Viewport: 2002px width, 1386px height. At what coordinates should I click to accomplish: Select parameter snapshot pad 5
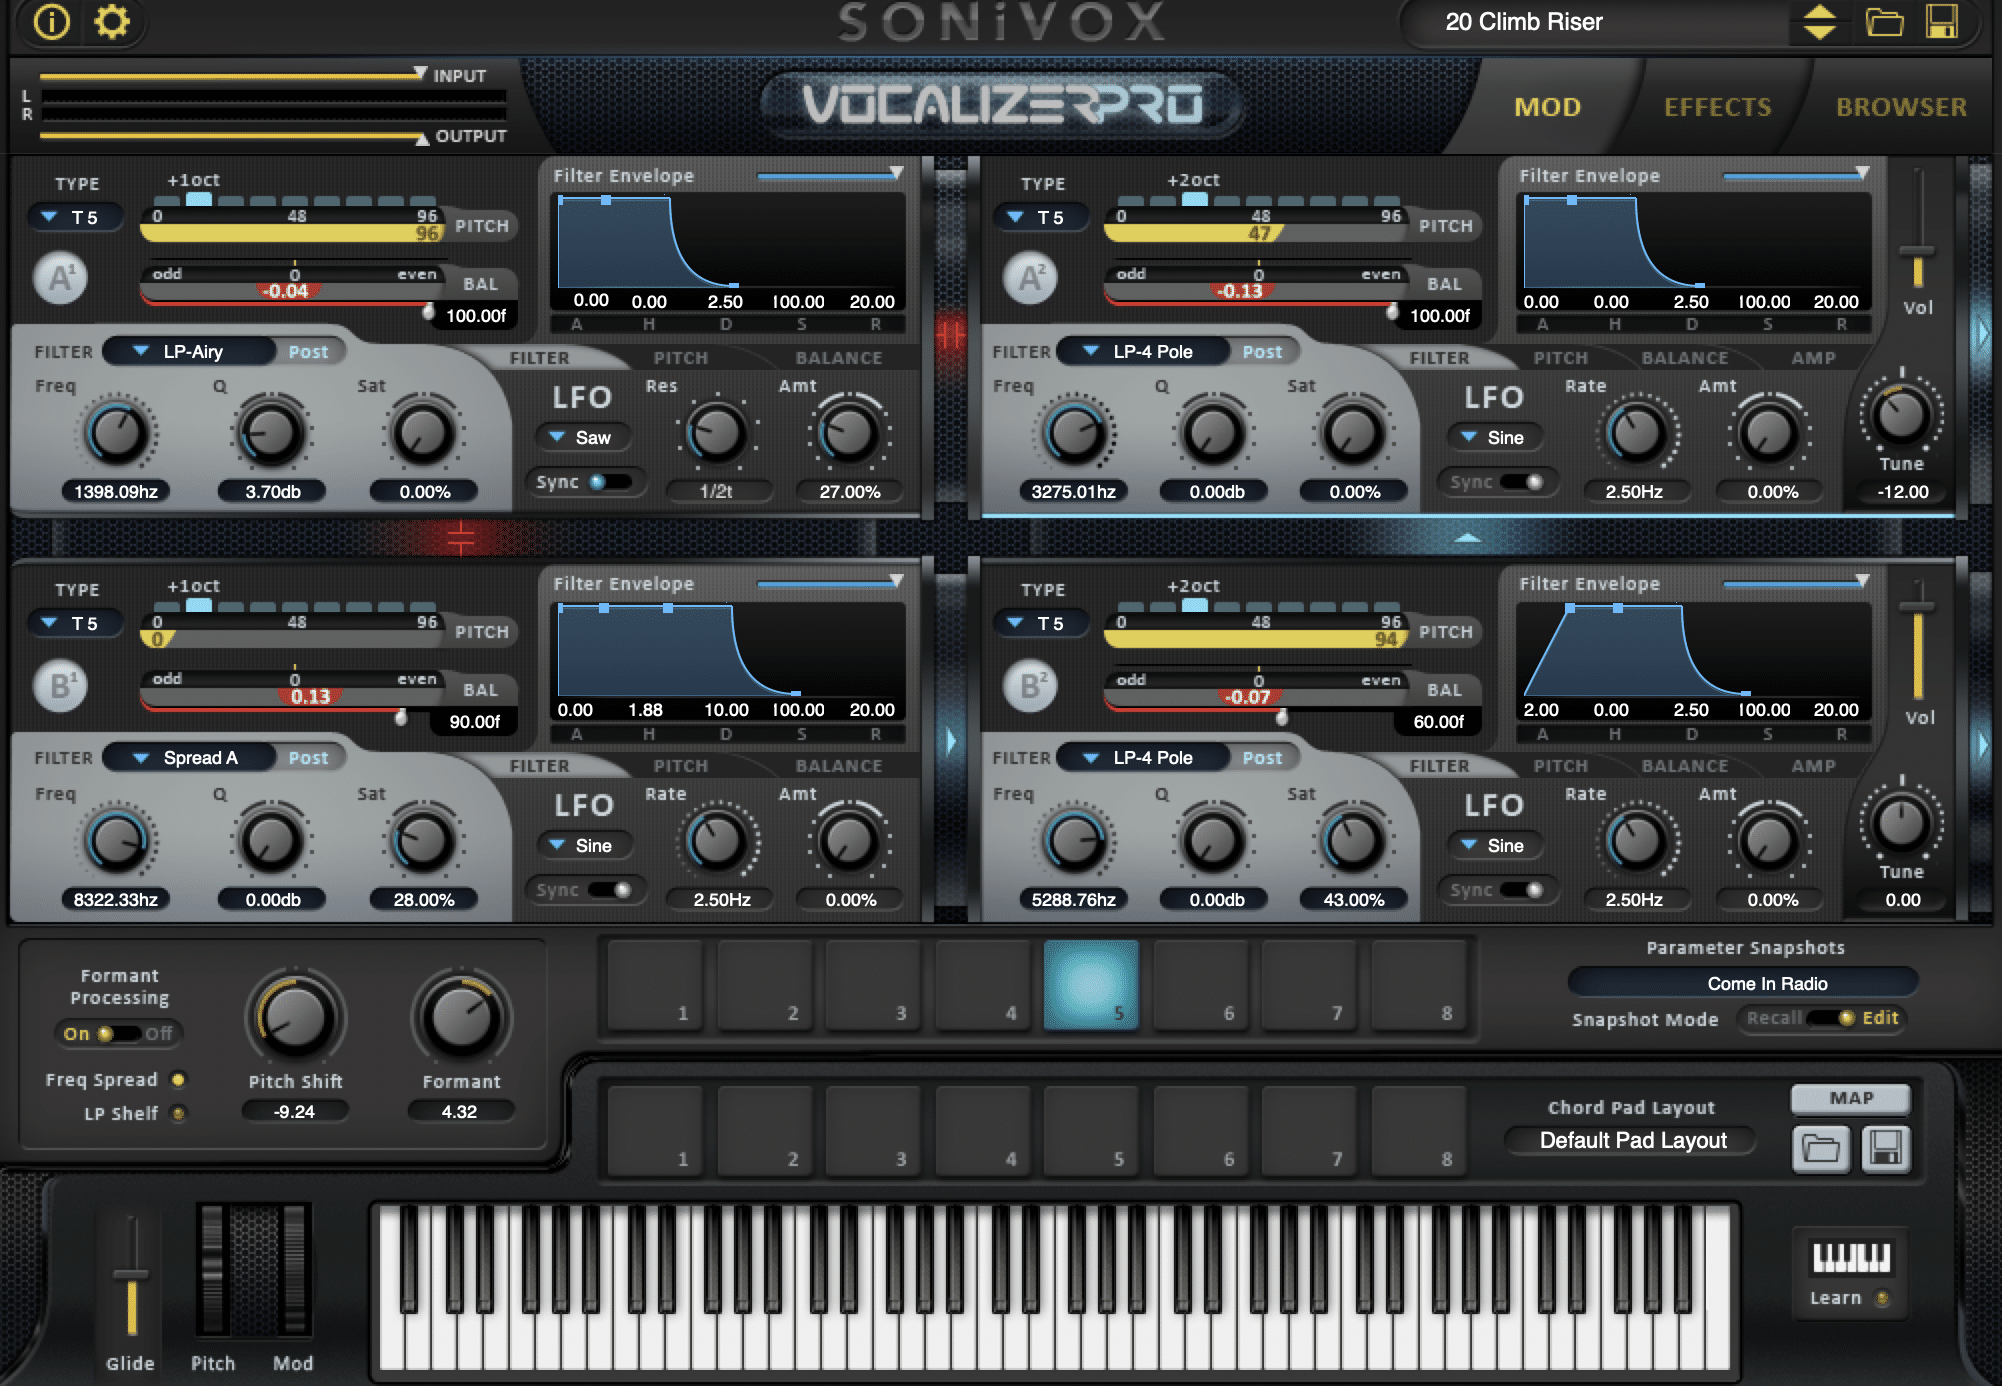point(1091,984)
